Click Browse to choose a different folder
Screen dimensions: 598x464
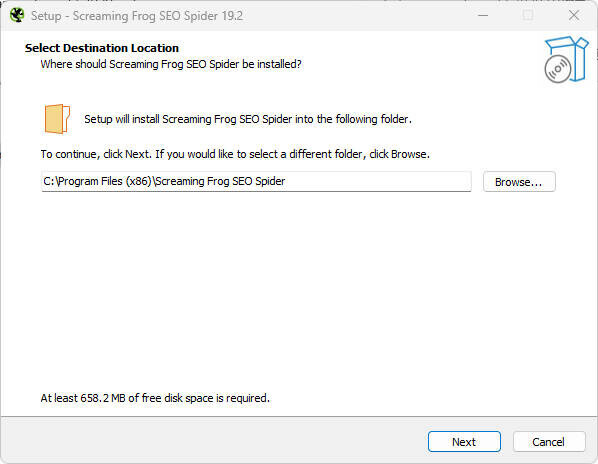519,182
